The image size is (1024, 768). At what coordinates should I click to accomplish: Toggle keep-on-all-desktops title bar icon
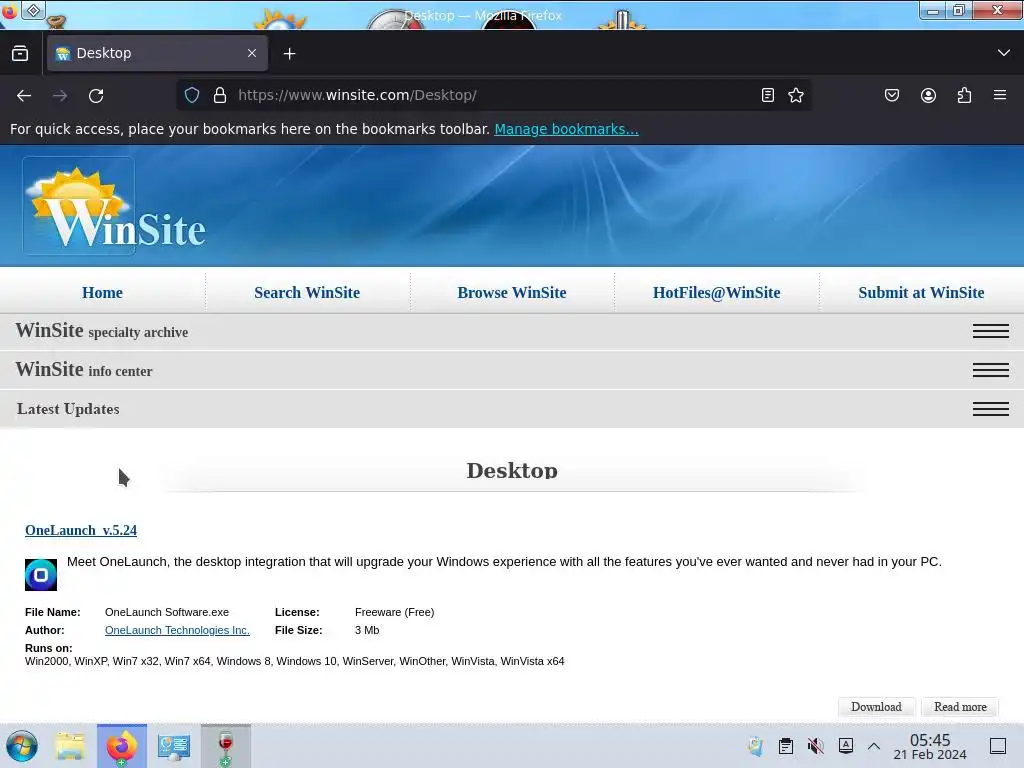pos(33,10)
